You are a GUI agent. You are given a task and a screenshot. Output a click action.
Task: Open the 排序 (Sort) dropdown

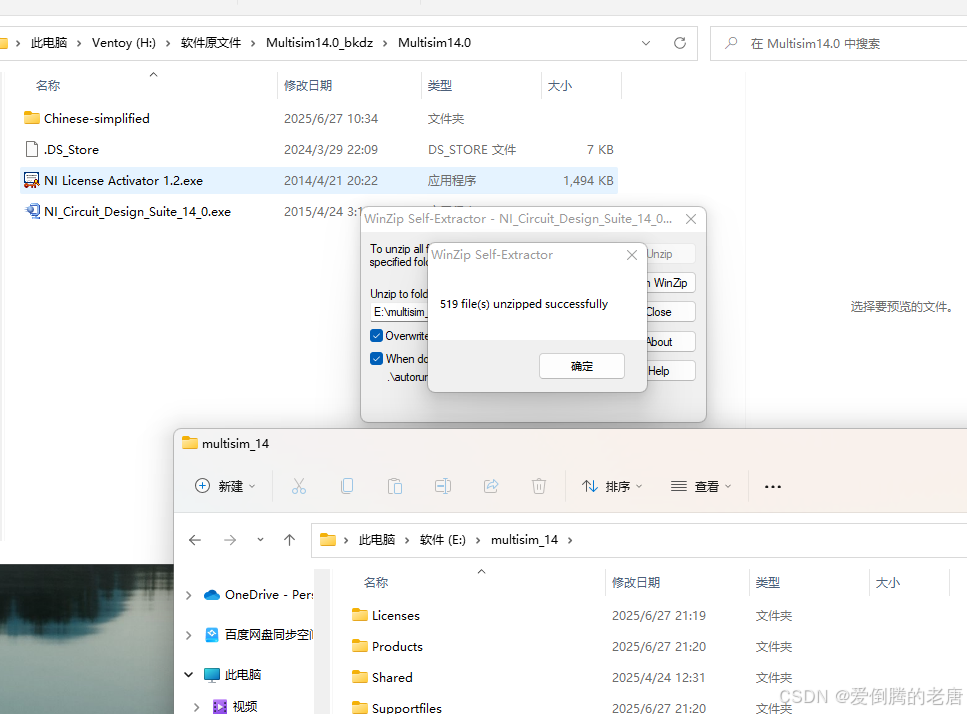612,486
